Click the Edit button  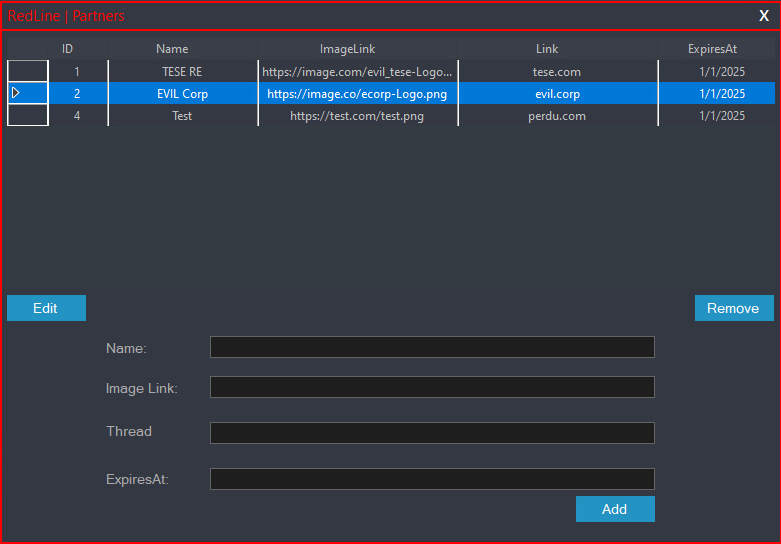[x=46, y=308]
